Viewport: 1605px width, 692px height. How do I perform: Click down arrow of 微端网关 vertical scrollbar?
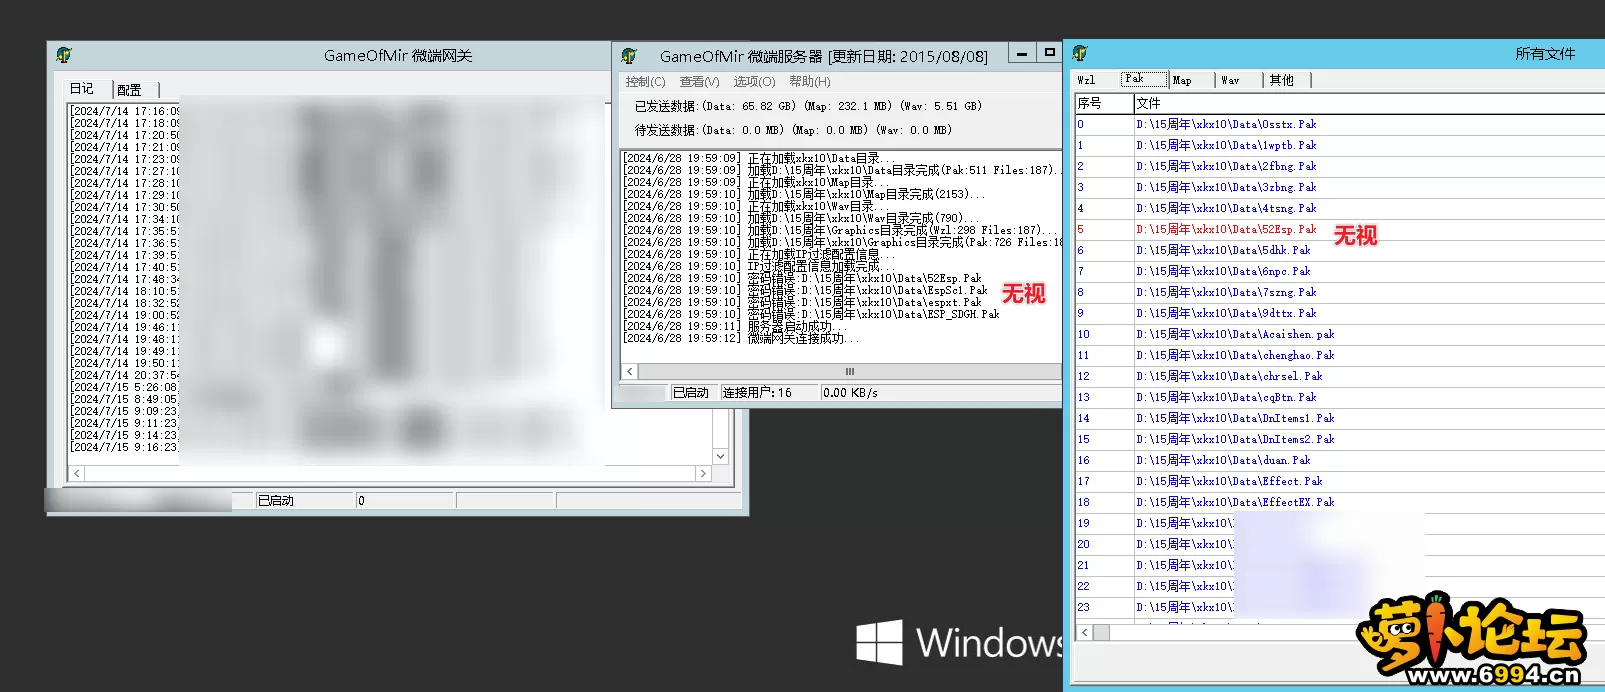tap(720, 456)
